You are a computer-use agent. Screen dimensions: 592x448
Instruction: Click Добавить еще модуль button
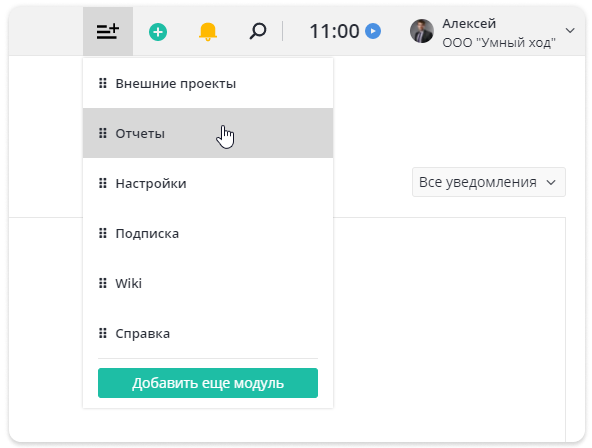point(208,383)
